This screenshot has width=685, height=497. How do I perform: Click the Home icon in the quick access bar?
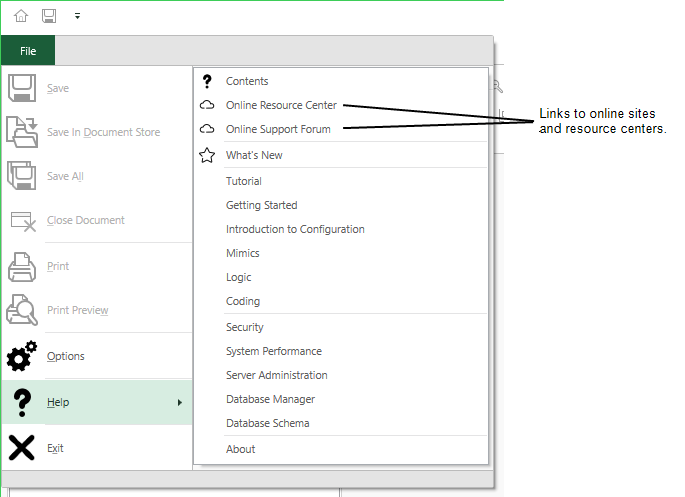pos(21,16)
